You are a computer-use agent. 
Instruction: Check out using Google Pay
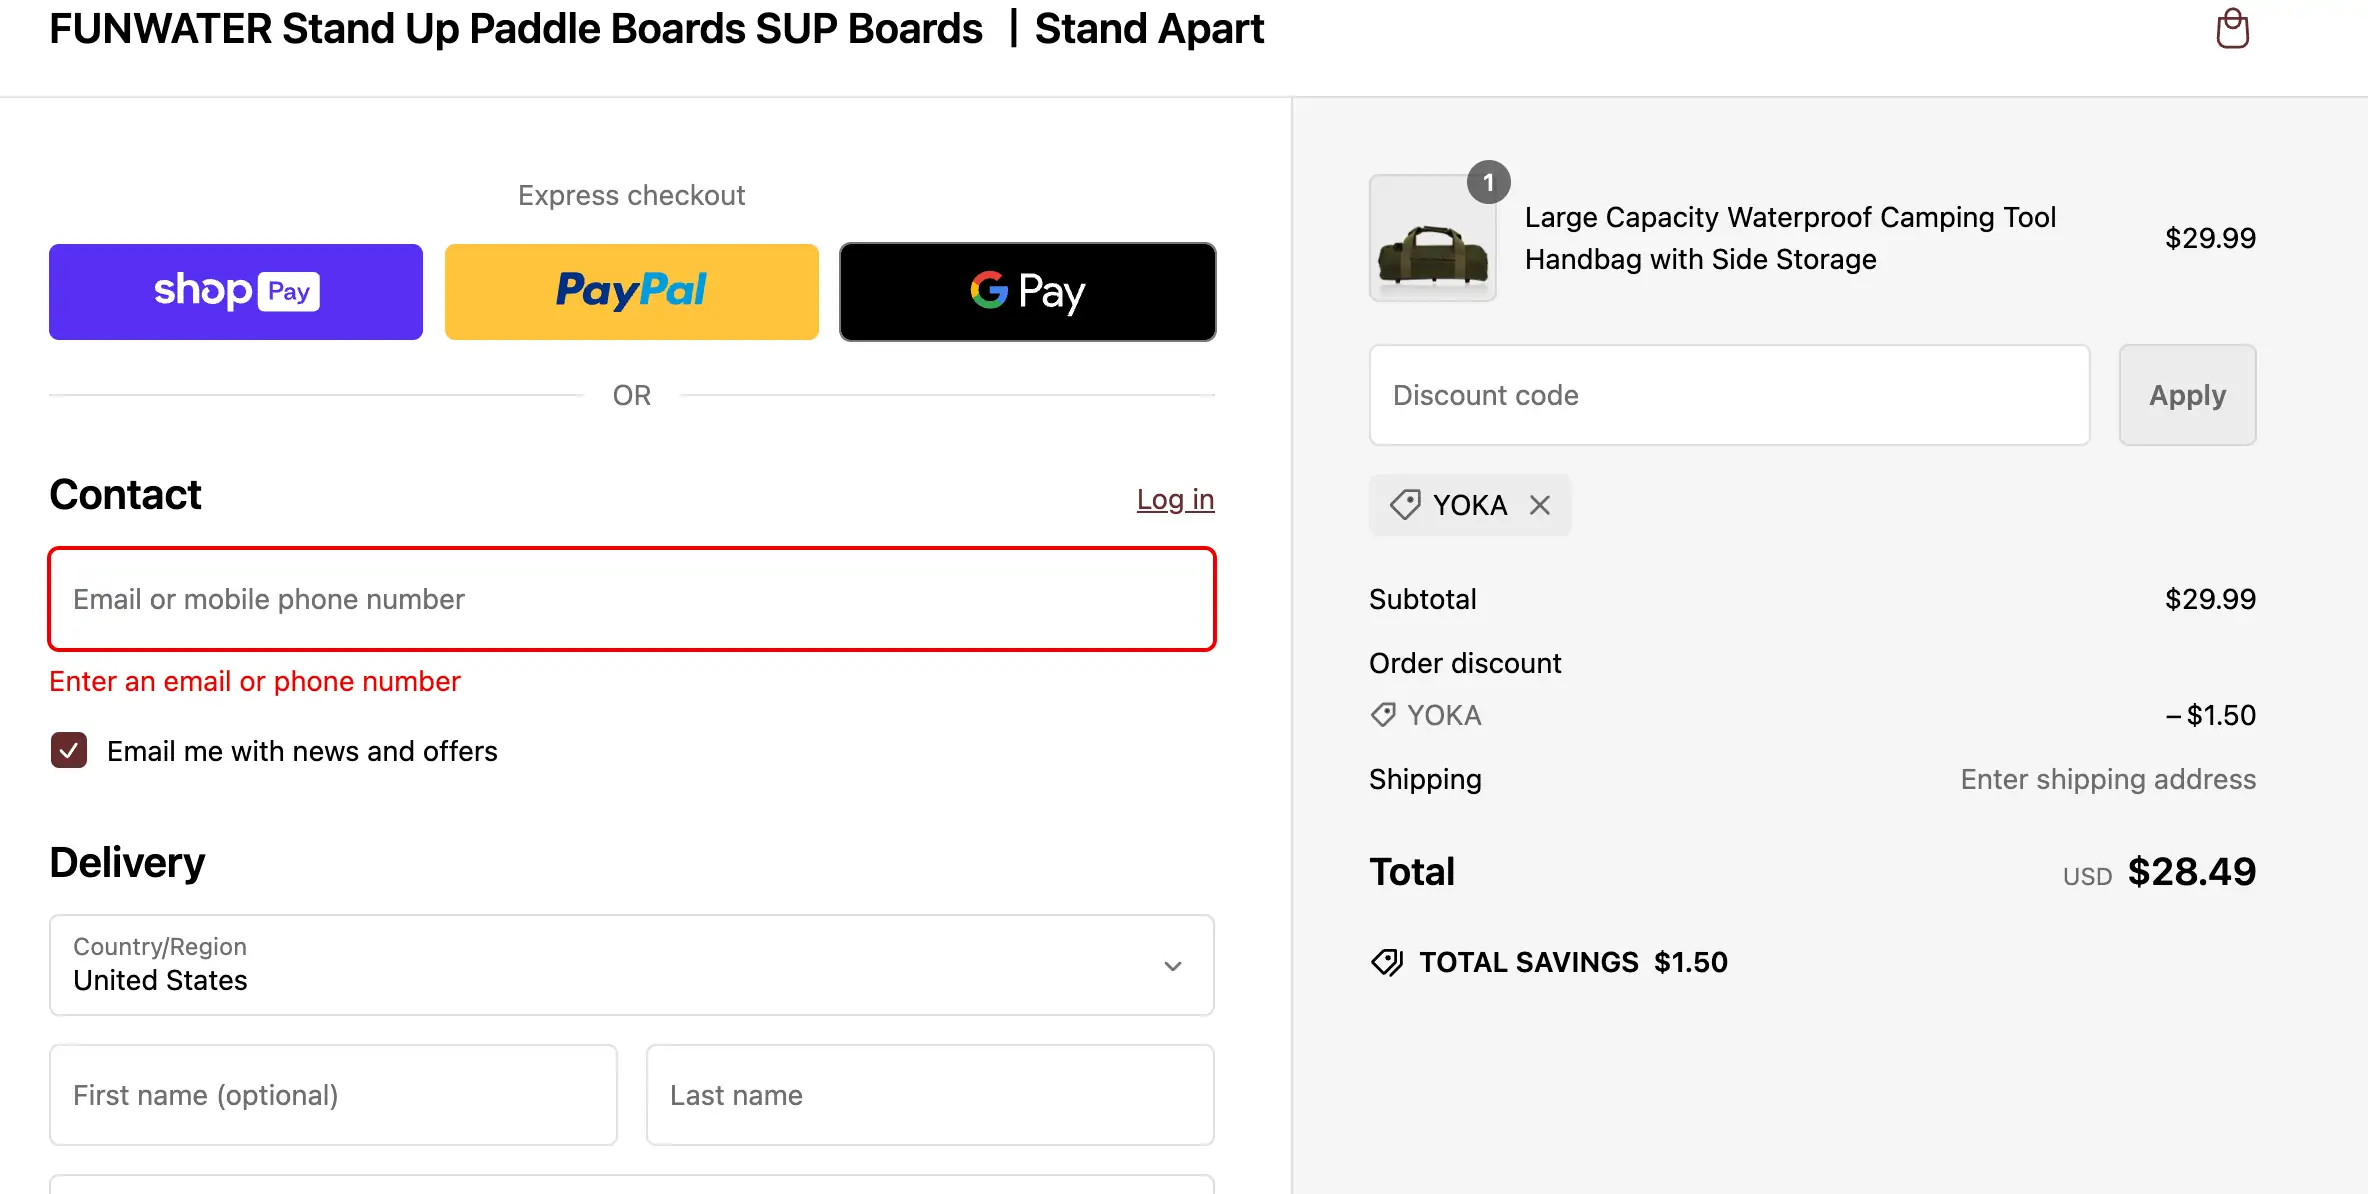coord(1027,292)
